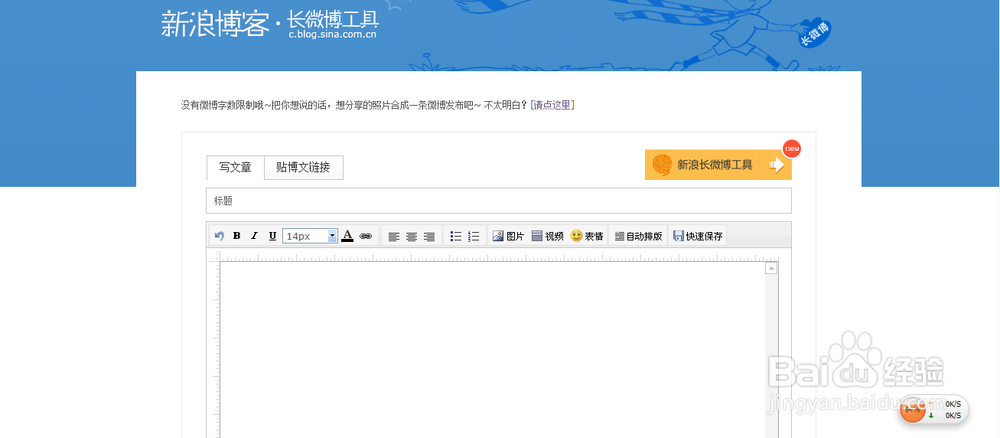Switch to the 贴博文链接 tab
This screenshot has width=1000, height=438.
[x=304, y=168]
